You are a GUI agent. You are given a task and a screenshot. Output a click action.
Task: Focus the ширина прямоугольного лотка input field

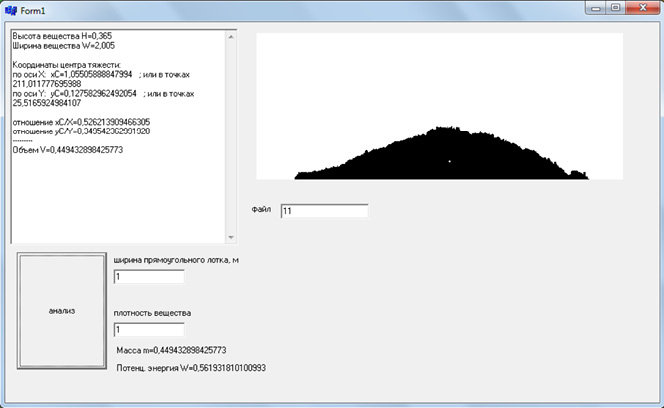pyautogui.click(x=149, y=277)
